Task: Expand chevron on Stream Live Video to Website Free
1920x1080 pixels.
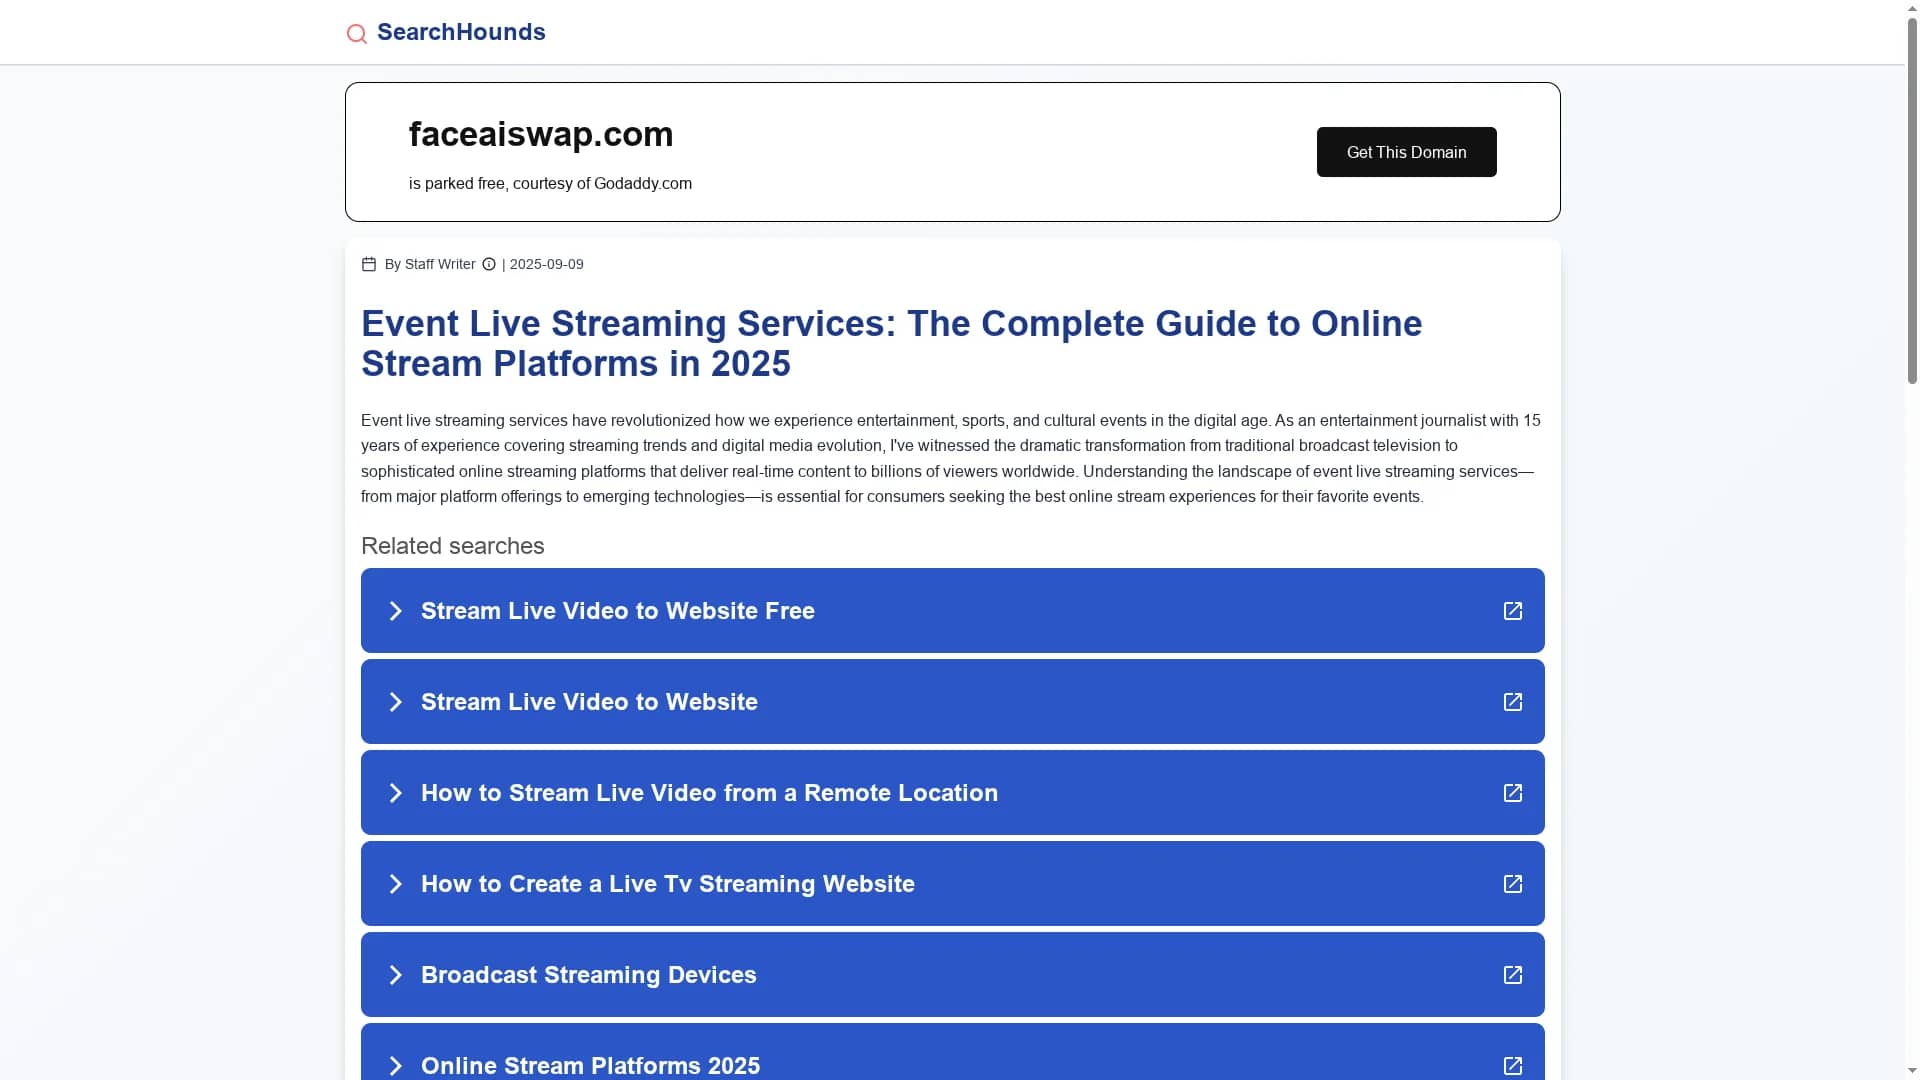Action: (395, 611)
